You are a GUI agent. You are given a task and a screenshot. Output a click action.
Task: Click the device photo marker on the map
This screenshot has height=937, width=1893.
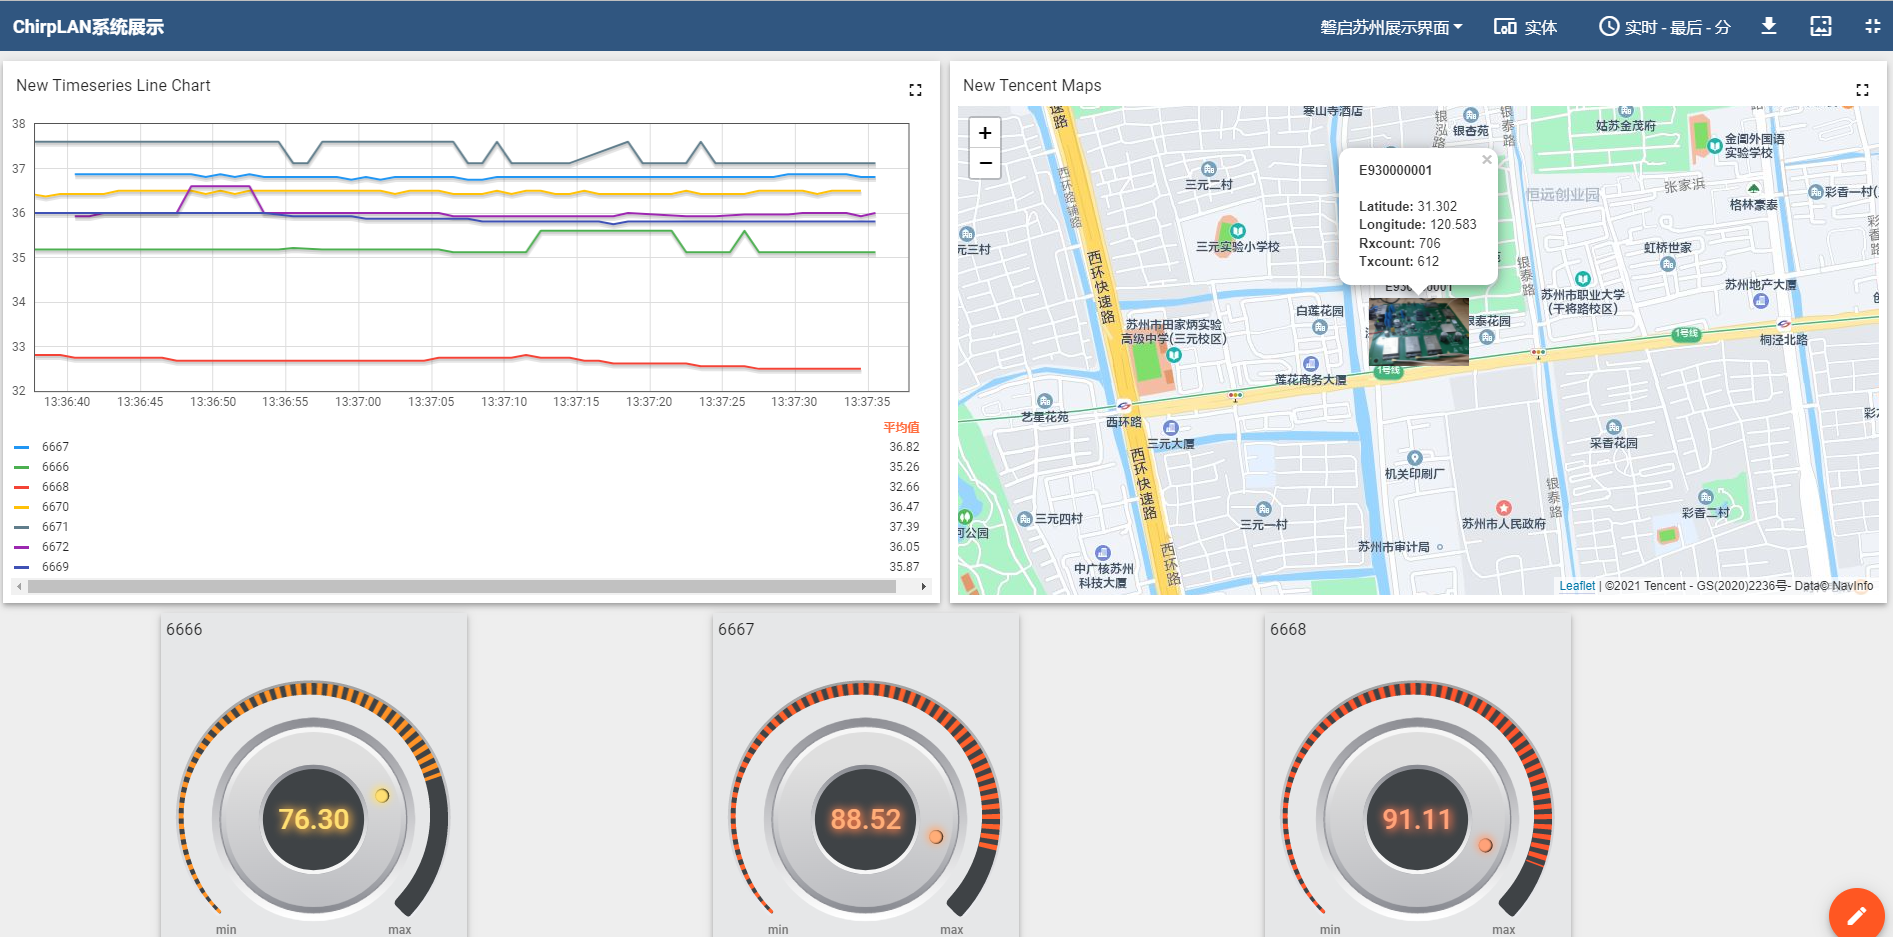1418,331
